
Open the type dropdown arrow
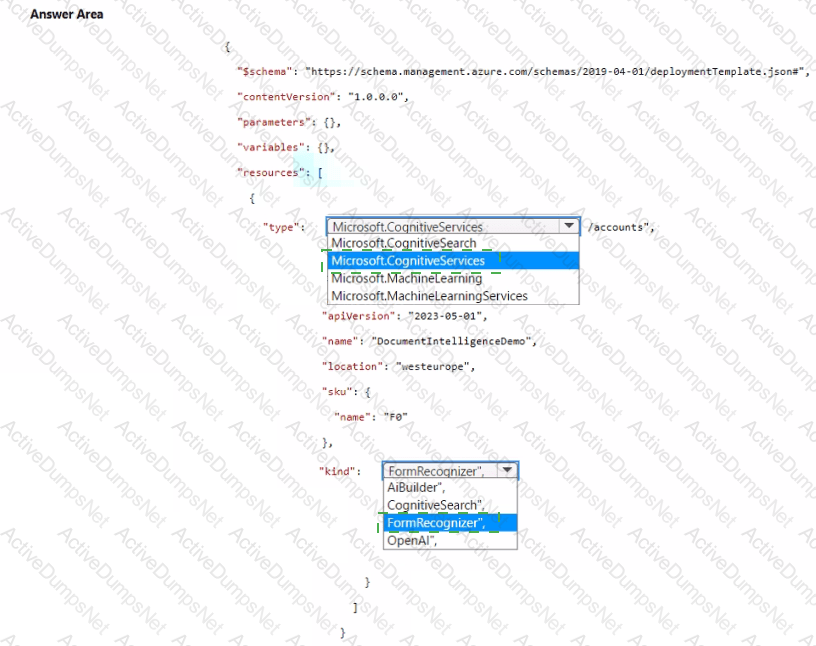coord(570,227)
